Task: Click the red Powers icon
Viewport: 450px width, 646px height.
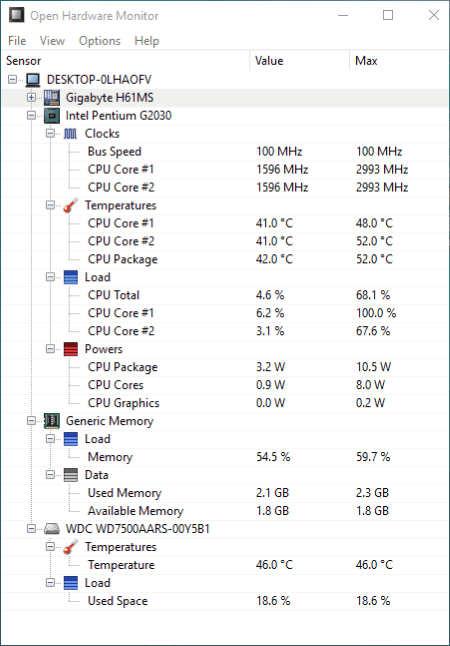Action: click(x=70, y=349)
